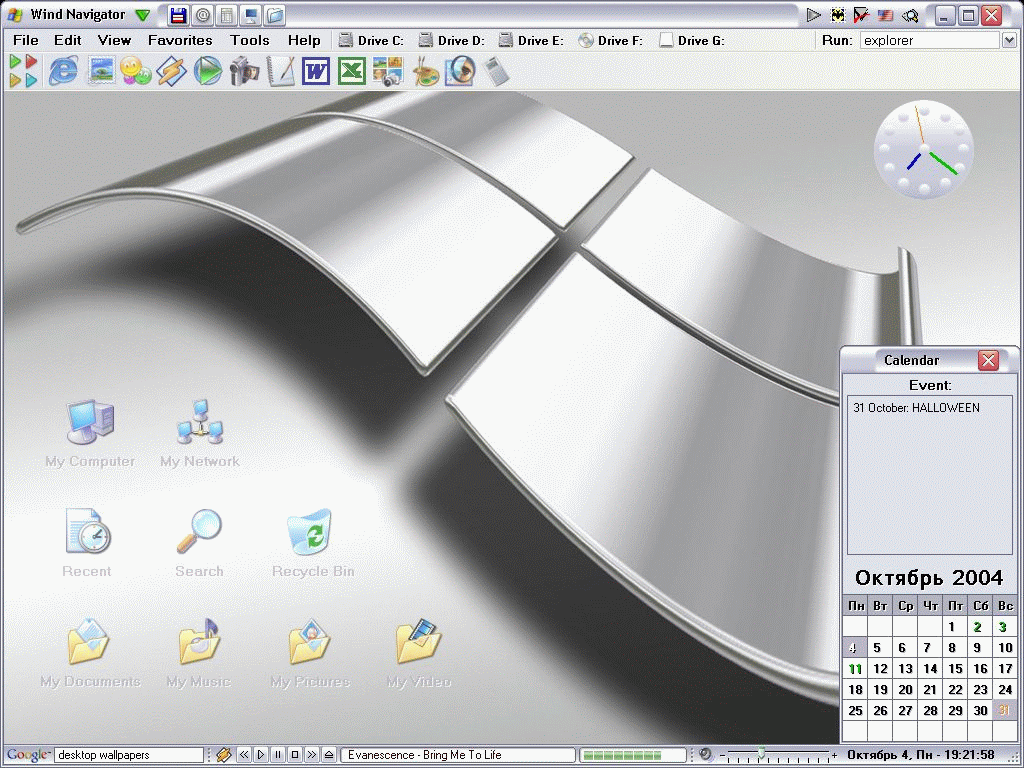Image resolution: width=1024 pixels, height=768 pixels.
Task: Open the media player play-button icon
Action: [x=208, y=71]
